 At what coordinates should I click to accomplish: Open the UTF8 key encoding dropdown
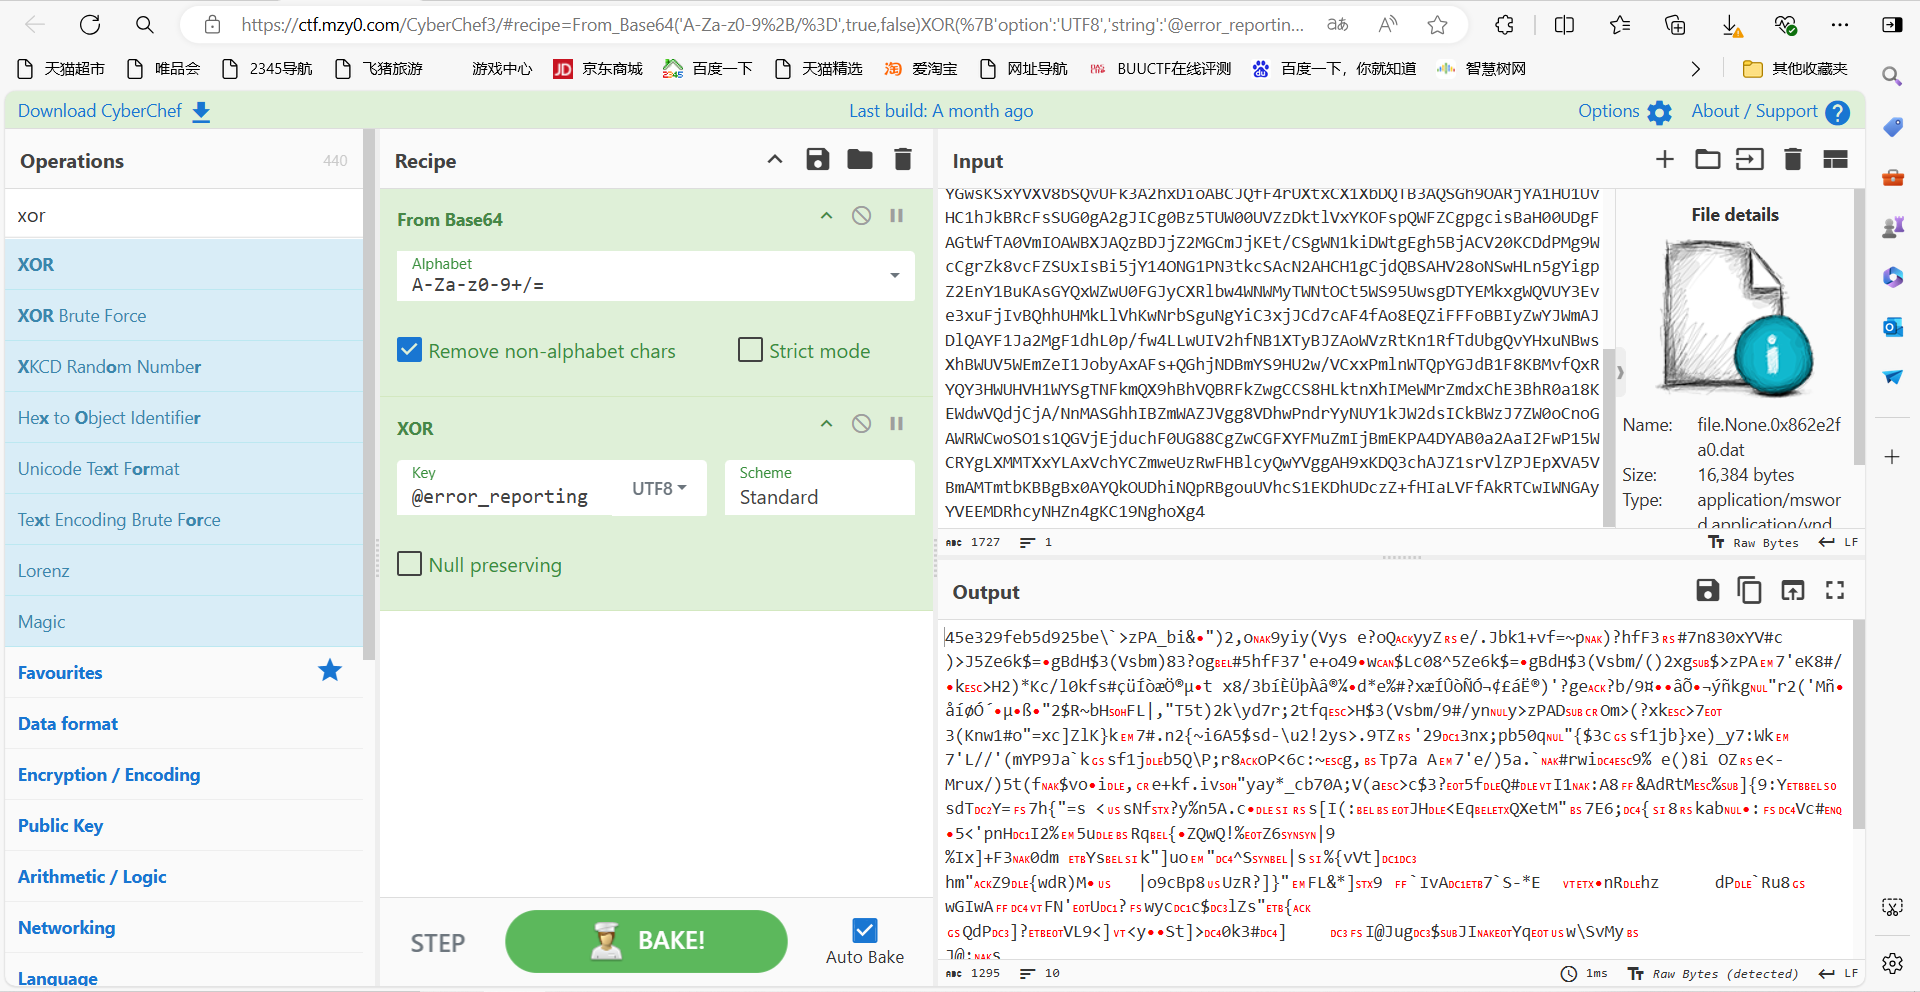pyautogui.click(x=659, y=488)
